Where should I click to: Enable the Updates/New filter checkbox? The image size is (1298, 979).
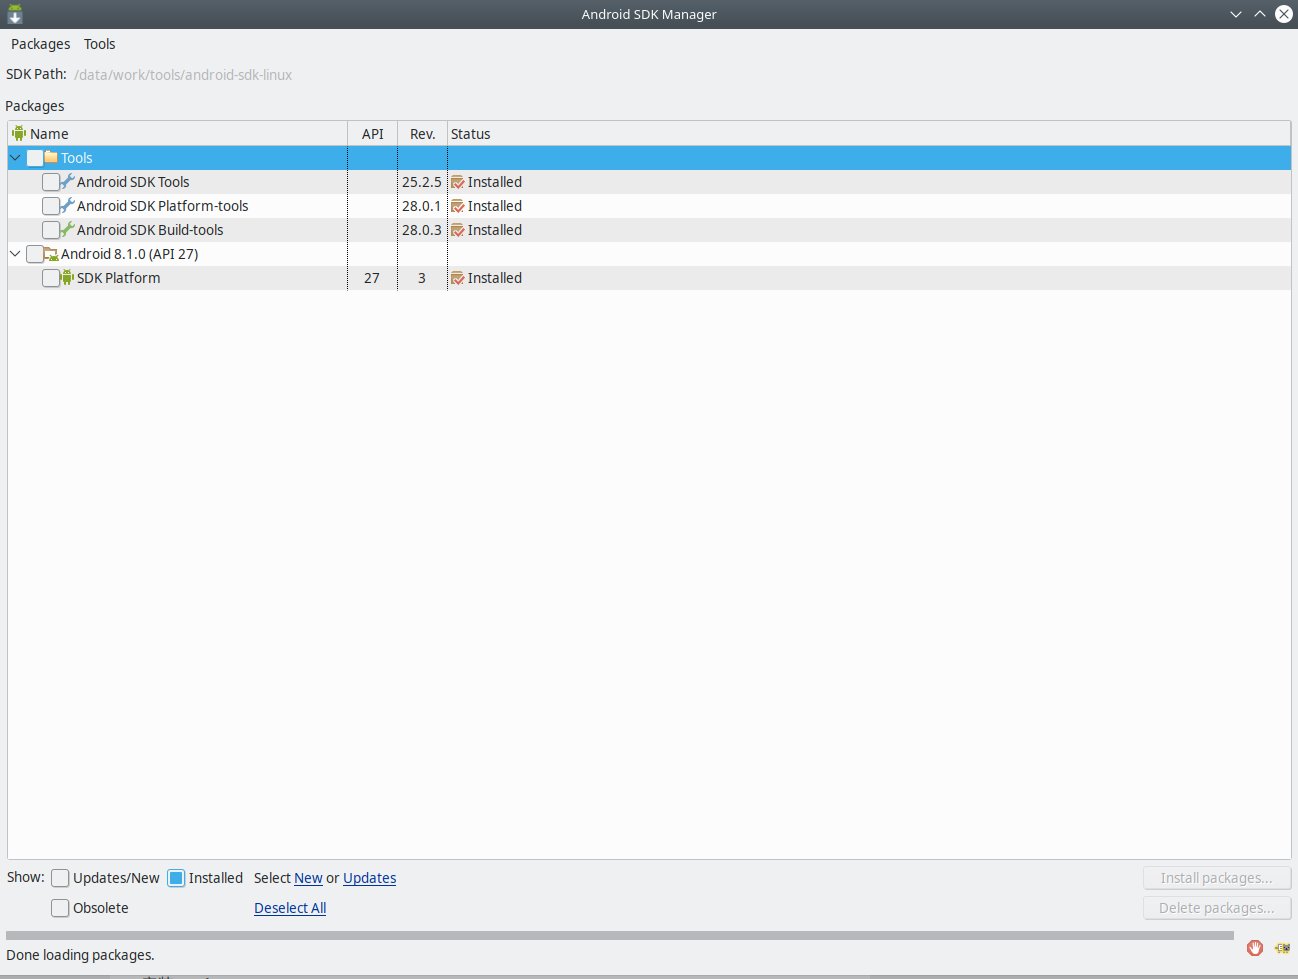(60, 878)
